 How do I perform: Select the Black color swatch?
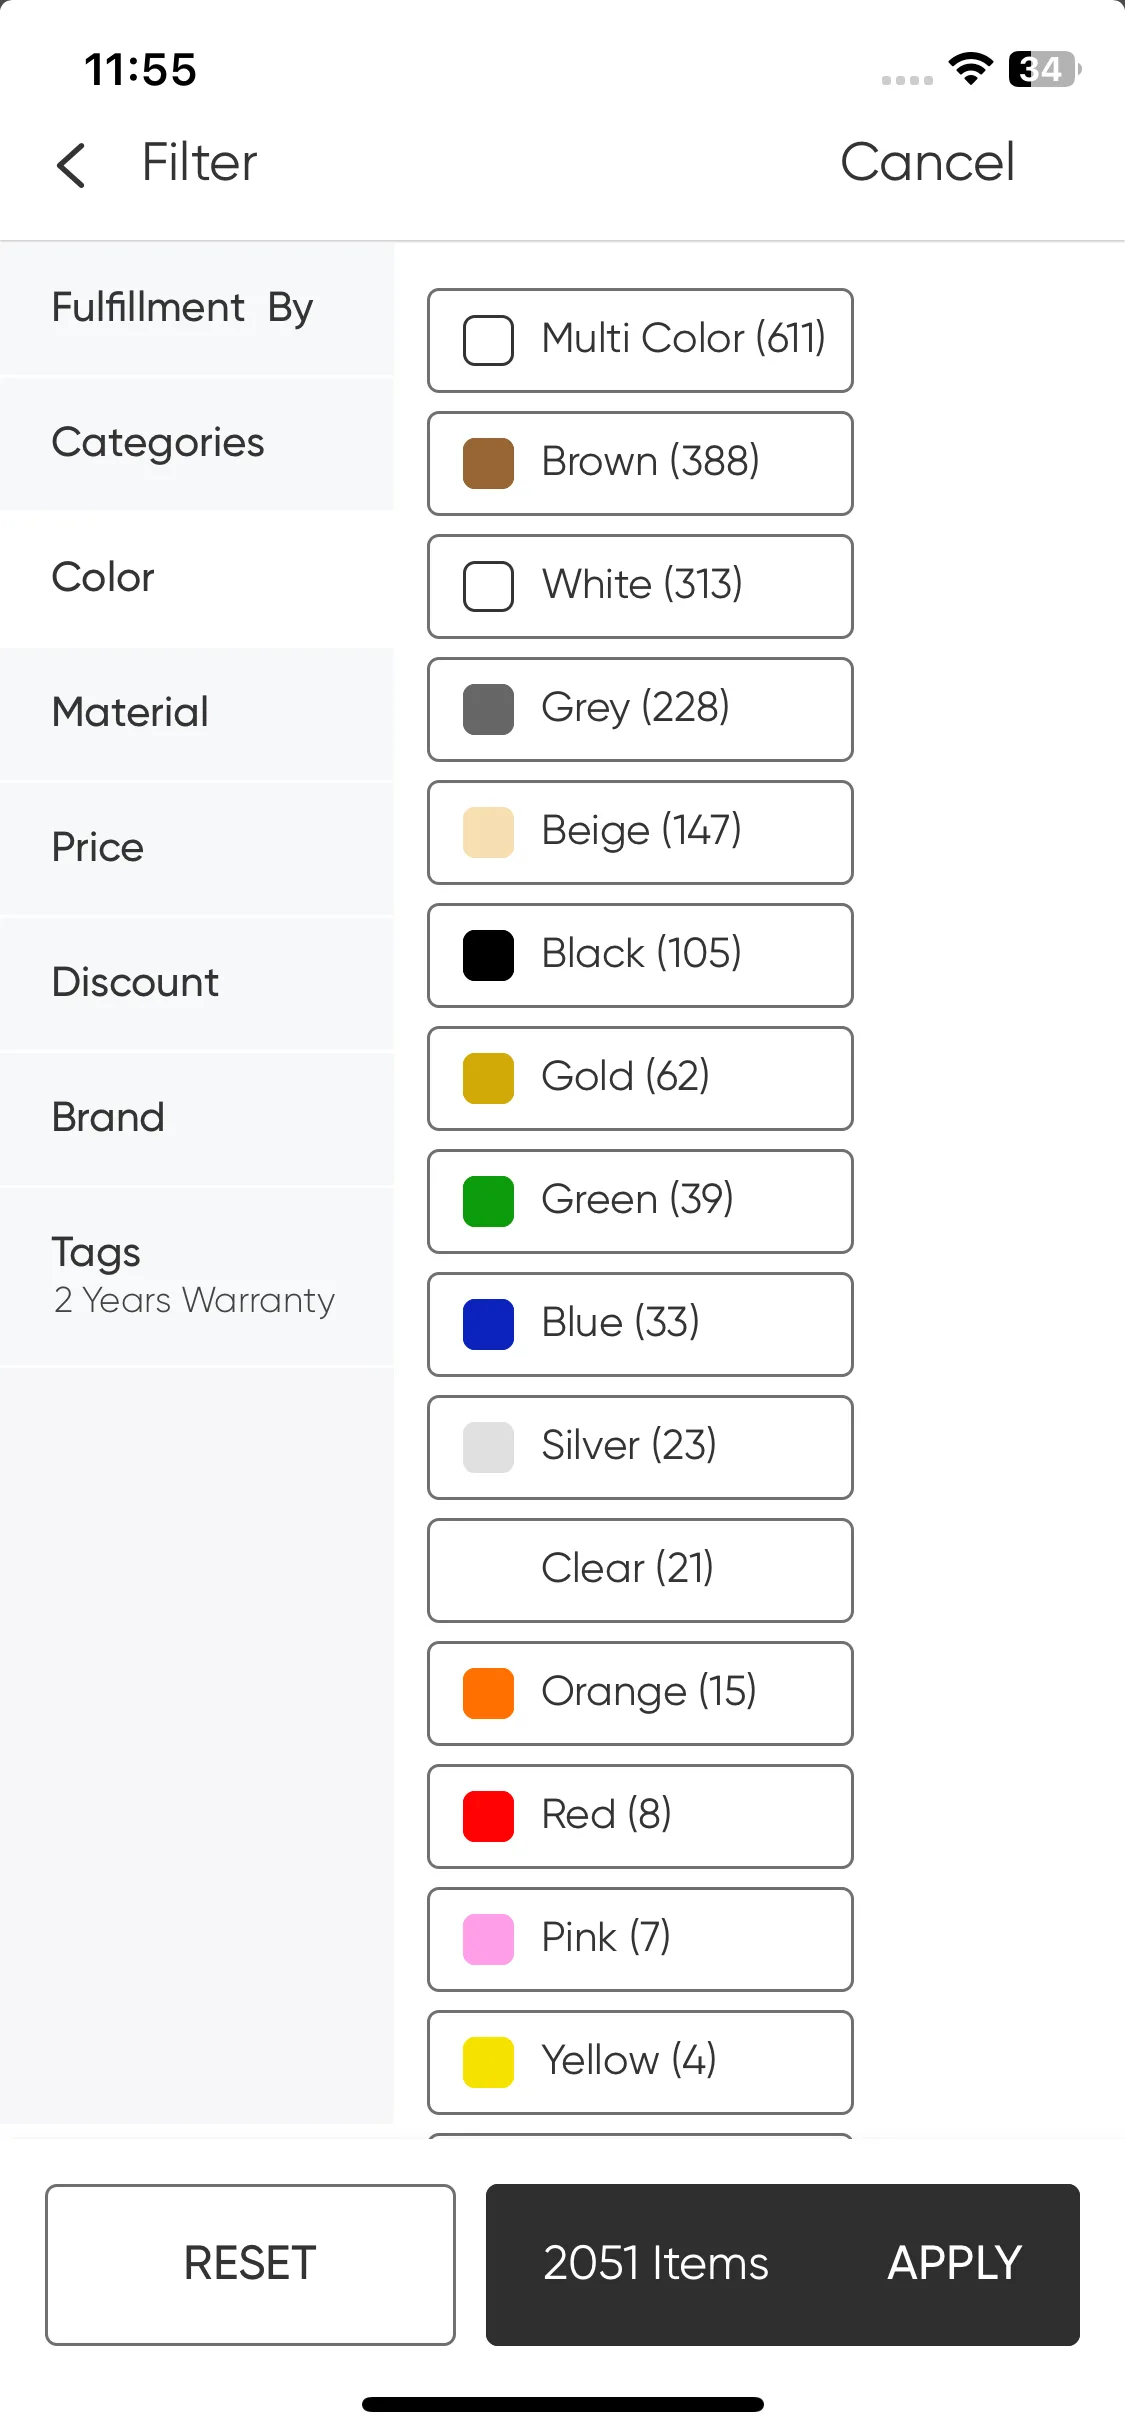488,955
